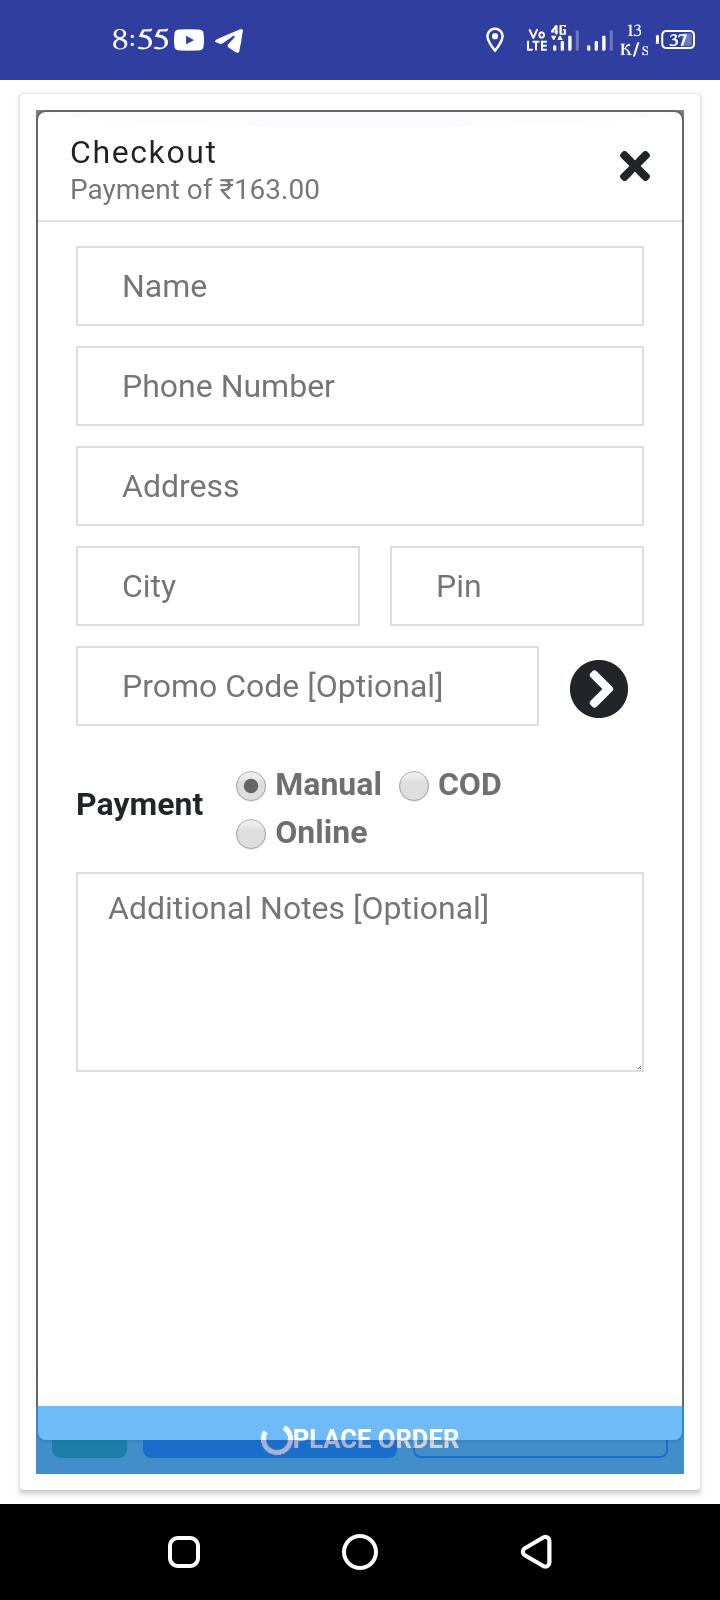Tap the Address text field

pyautogui.click(x=360, y=486)
